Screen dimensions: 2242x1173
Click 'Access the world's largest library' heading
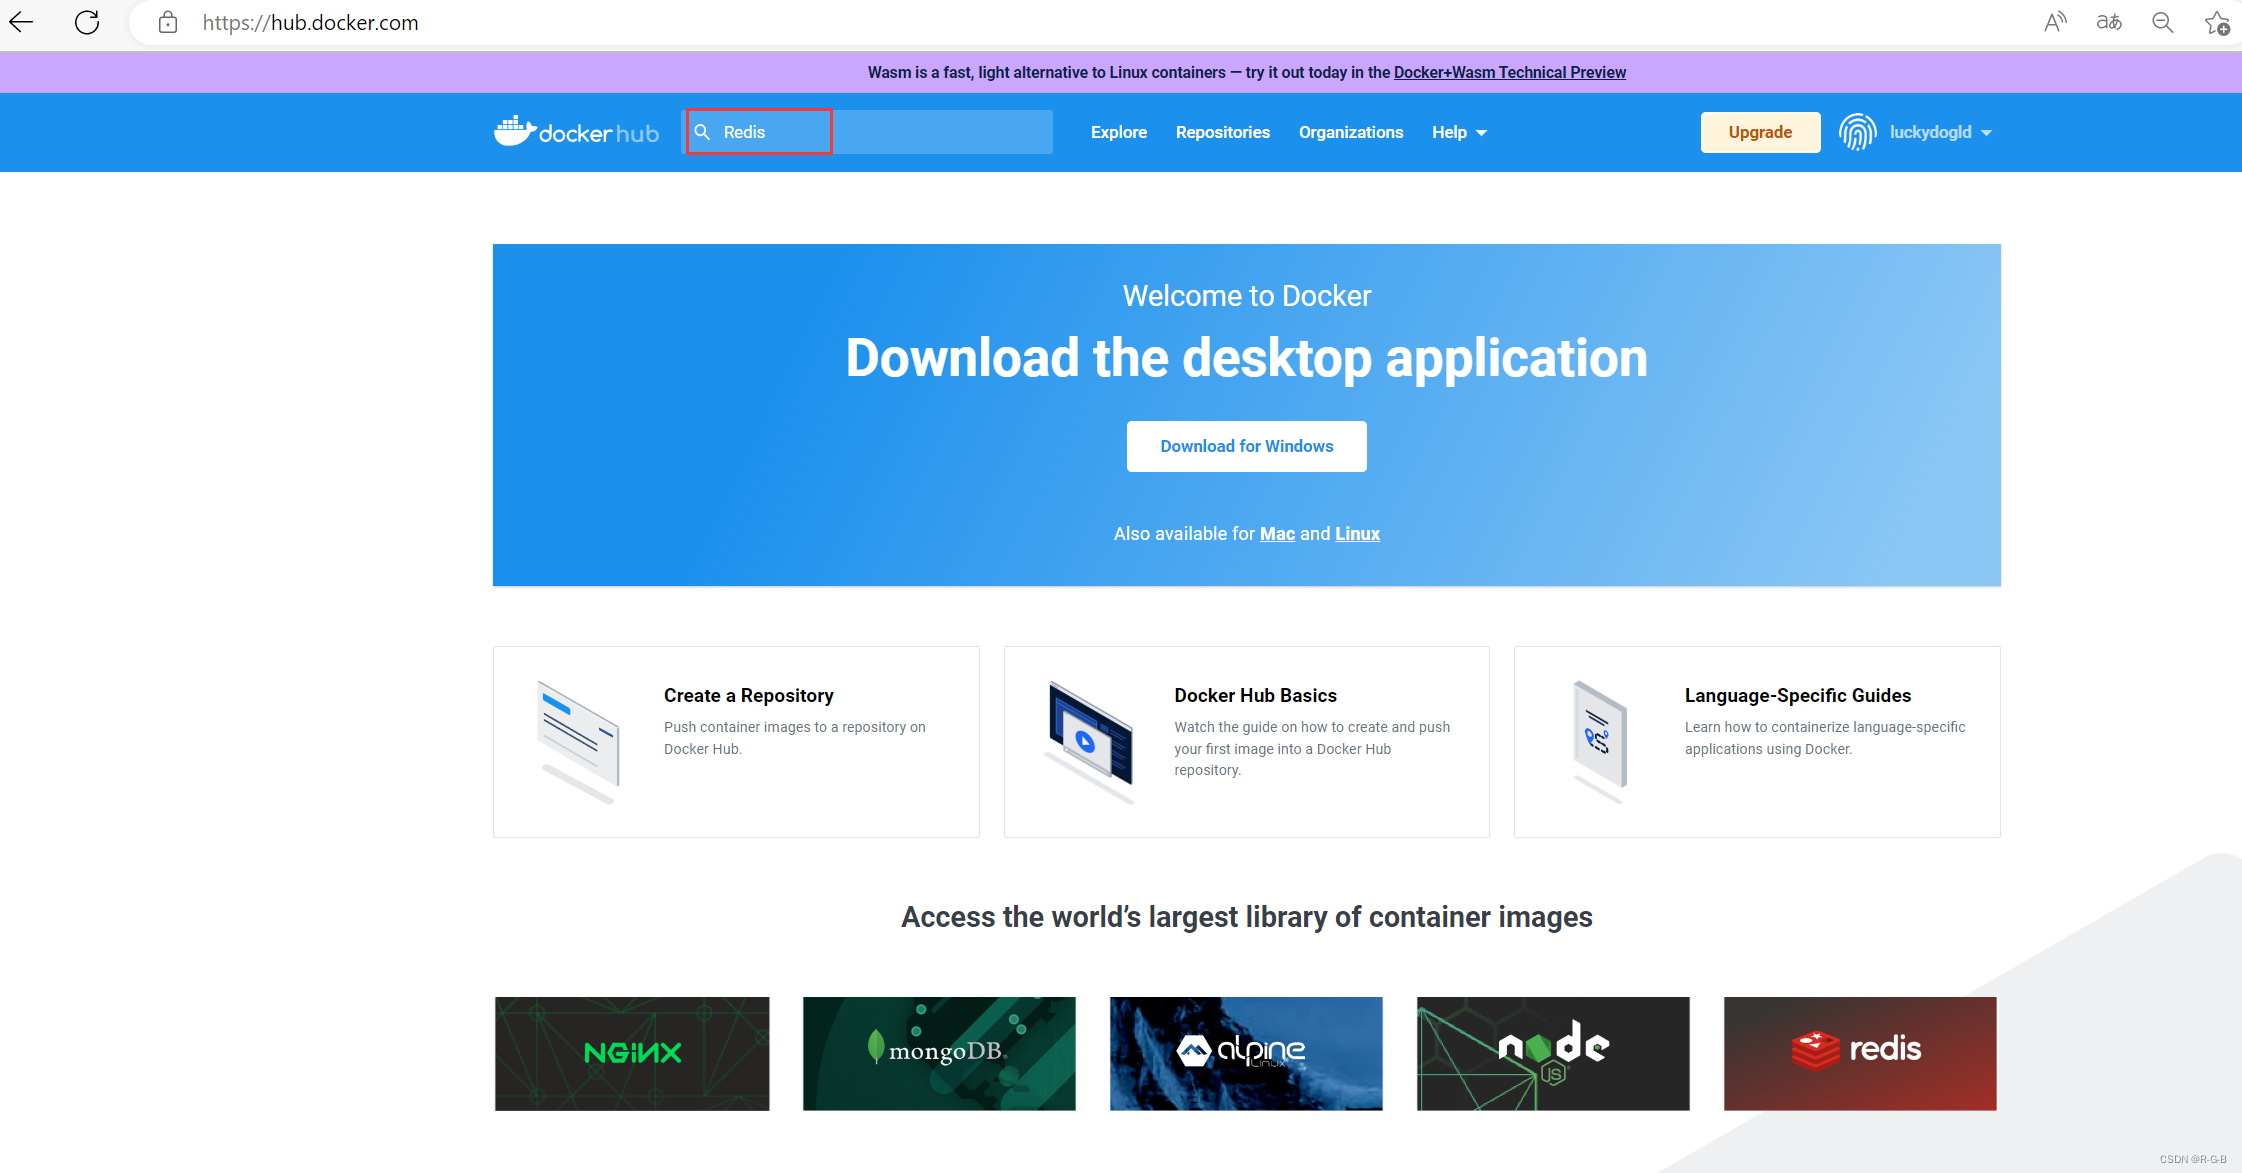pos(1246,917)
